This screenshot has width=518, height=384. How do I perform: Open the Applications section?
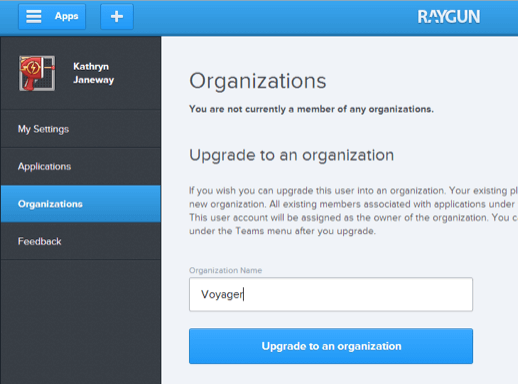(81, 166)
